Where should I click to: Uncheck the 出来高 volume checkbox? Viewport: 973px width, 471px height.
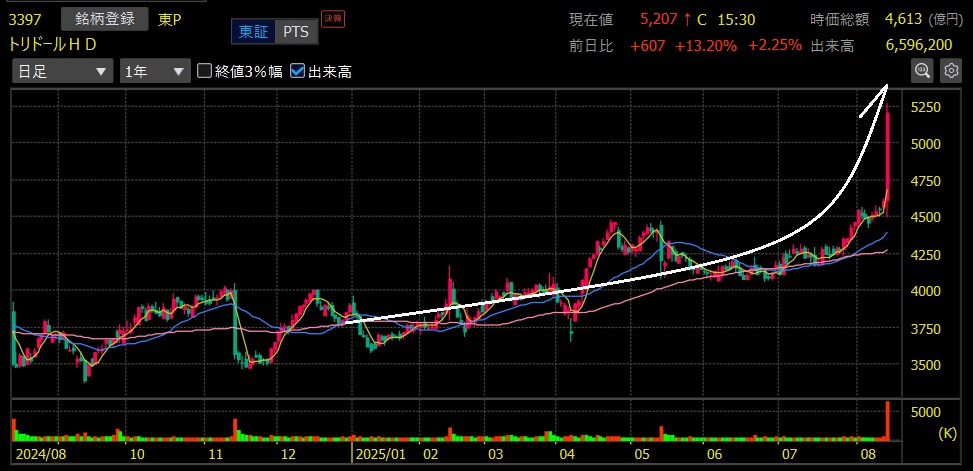(x=298, y=71)
